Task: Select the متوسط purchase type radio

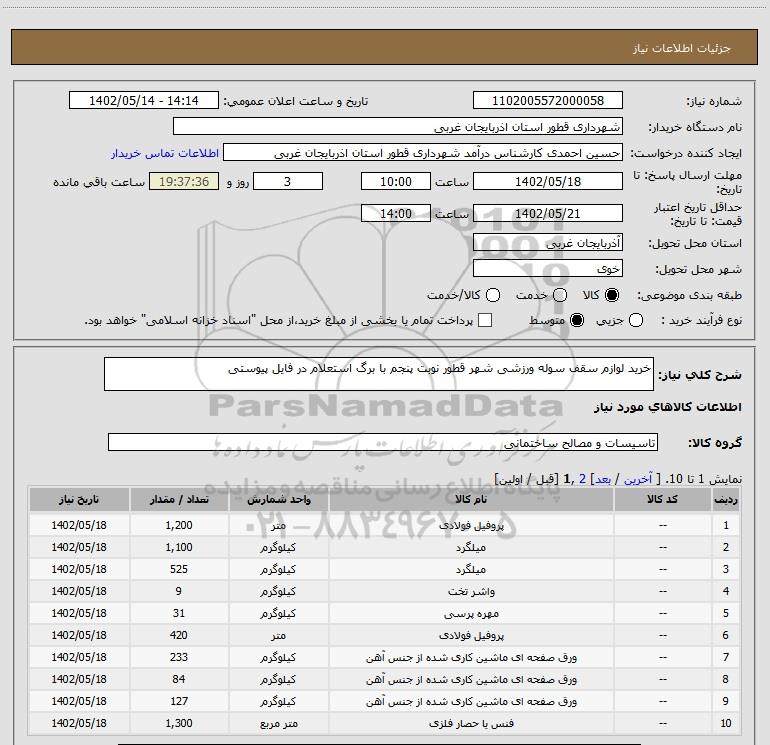Action: pyautogui.click(x=577, y=321)
